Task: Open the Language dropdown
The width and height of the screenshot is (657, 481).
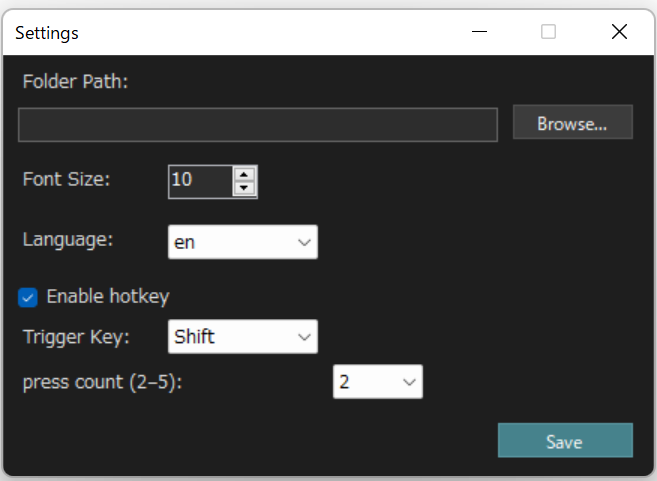Action: pyautogui.click(x=243, y=242)
